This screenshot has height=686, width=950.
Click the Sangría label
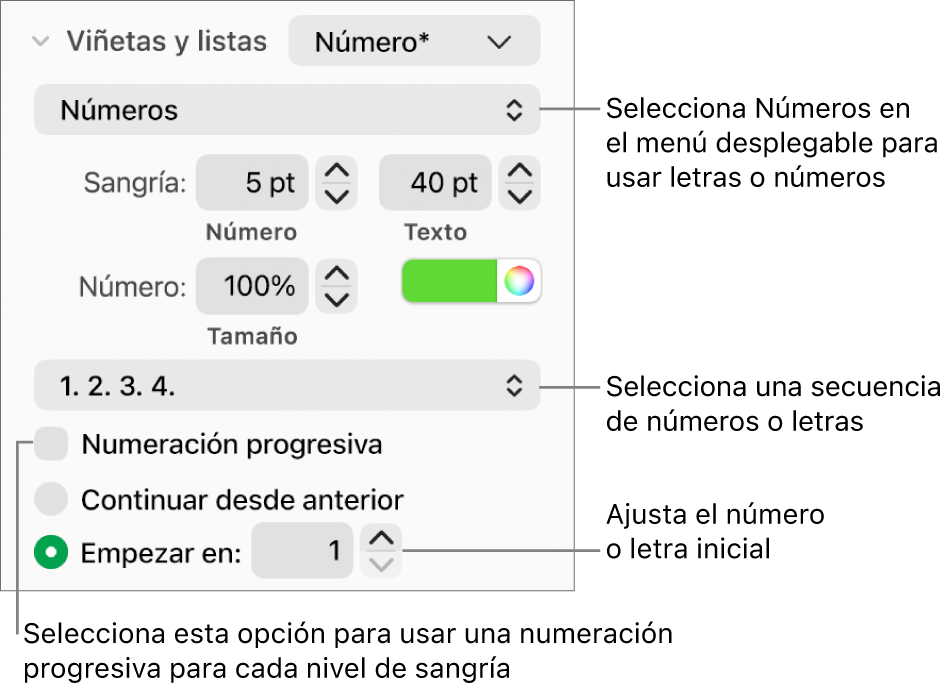click(134, 183)
